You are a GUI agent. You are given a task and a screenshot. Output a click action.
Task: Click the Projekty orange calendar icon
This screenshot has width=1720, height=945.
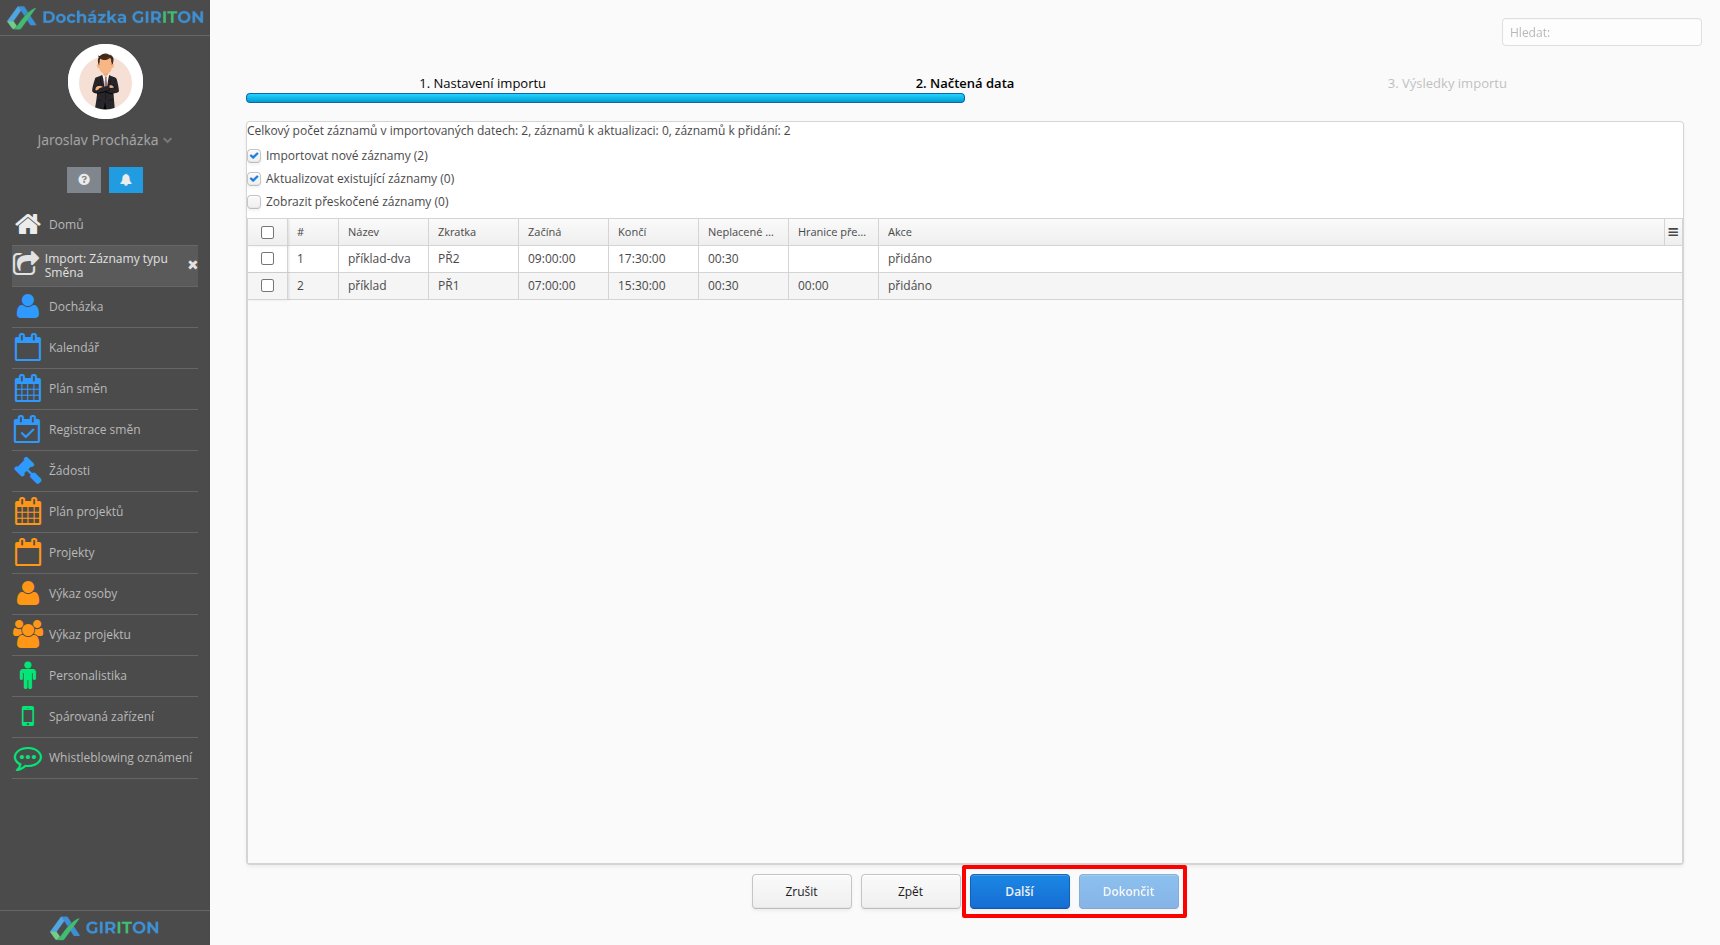pyautogui.click(x=28, y=552)
